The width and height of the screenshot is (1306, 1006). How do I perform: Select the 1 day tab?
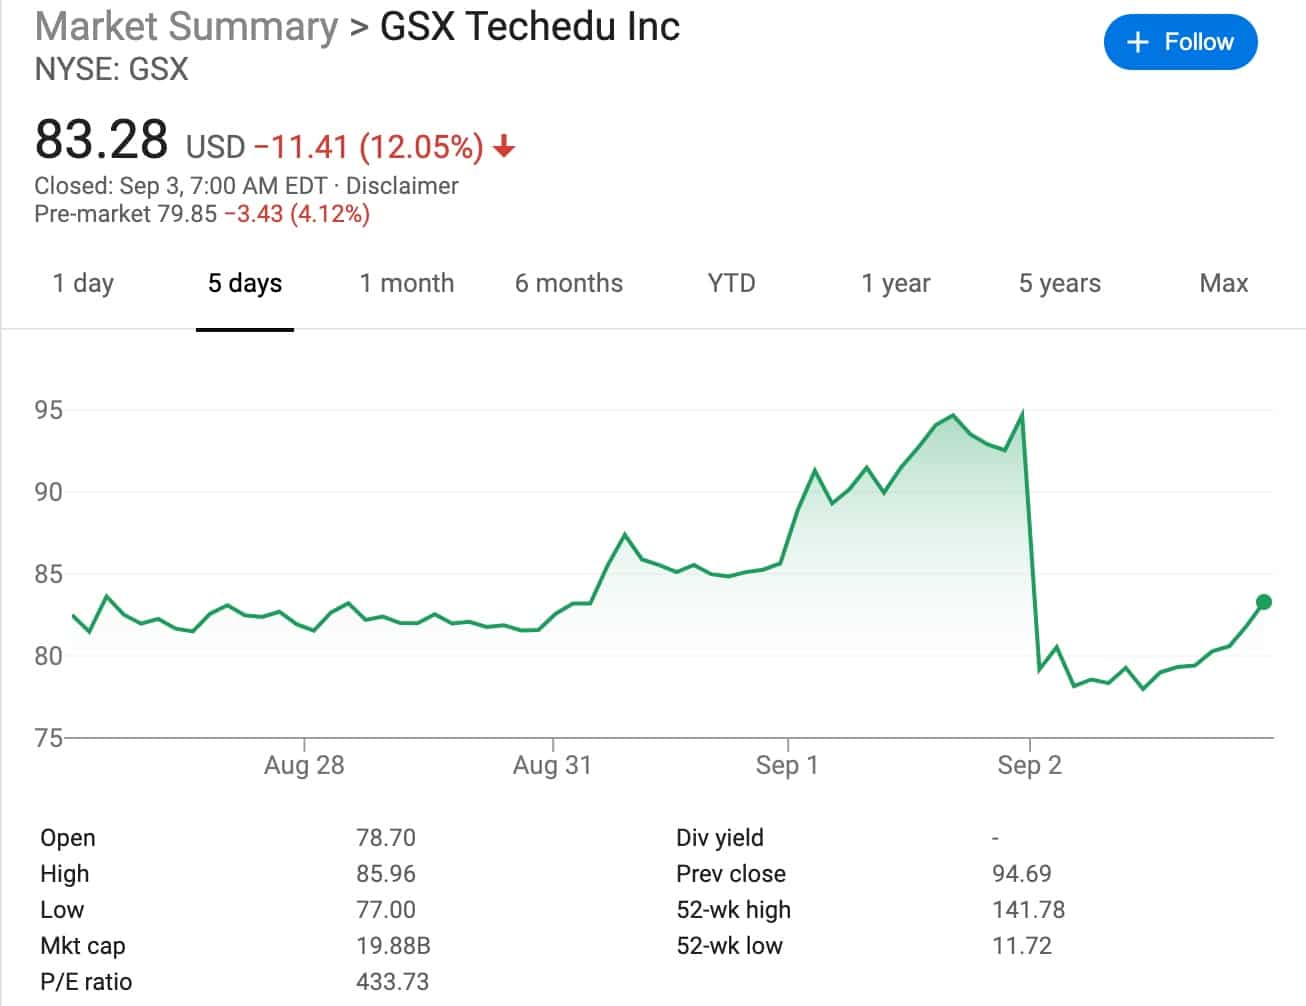point(83,284)
